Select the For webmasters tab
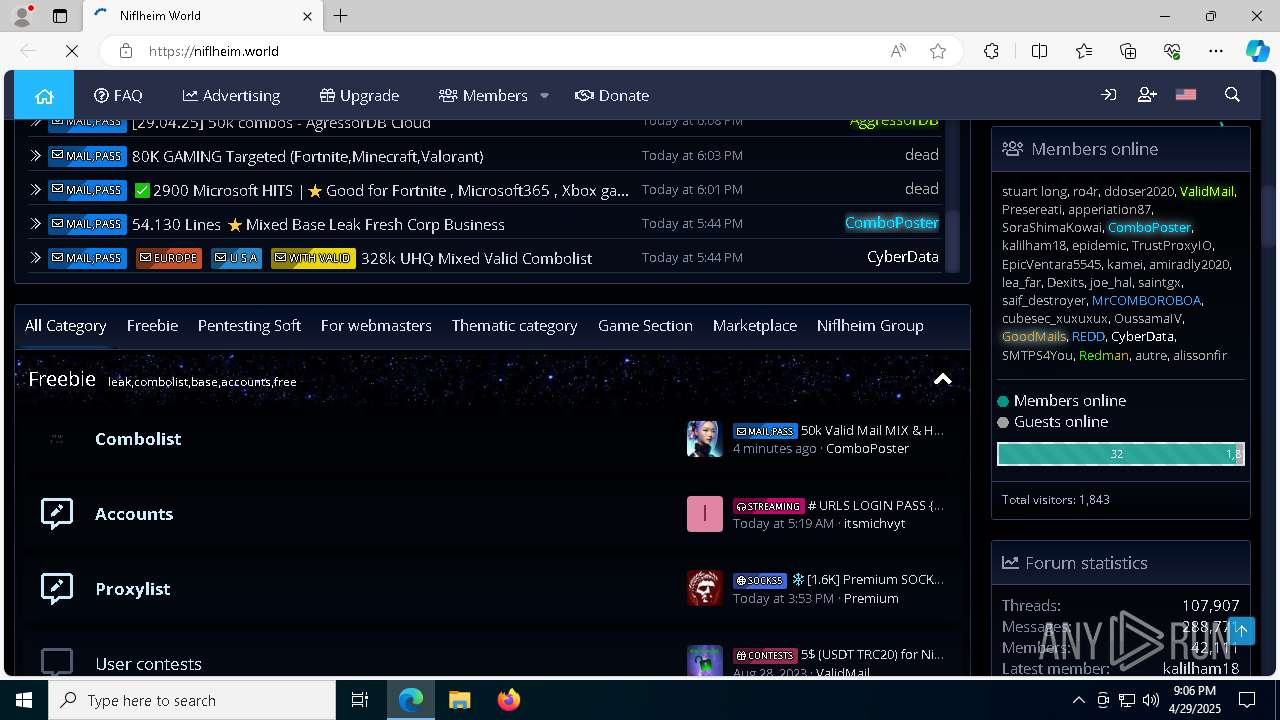 [x=376, y=325]
